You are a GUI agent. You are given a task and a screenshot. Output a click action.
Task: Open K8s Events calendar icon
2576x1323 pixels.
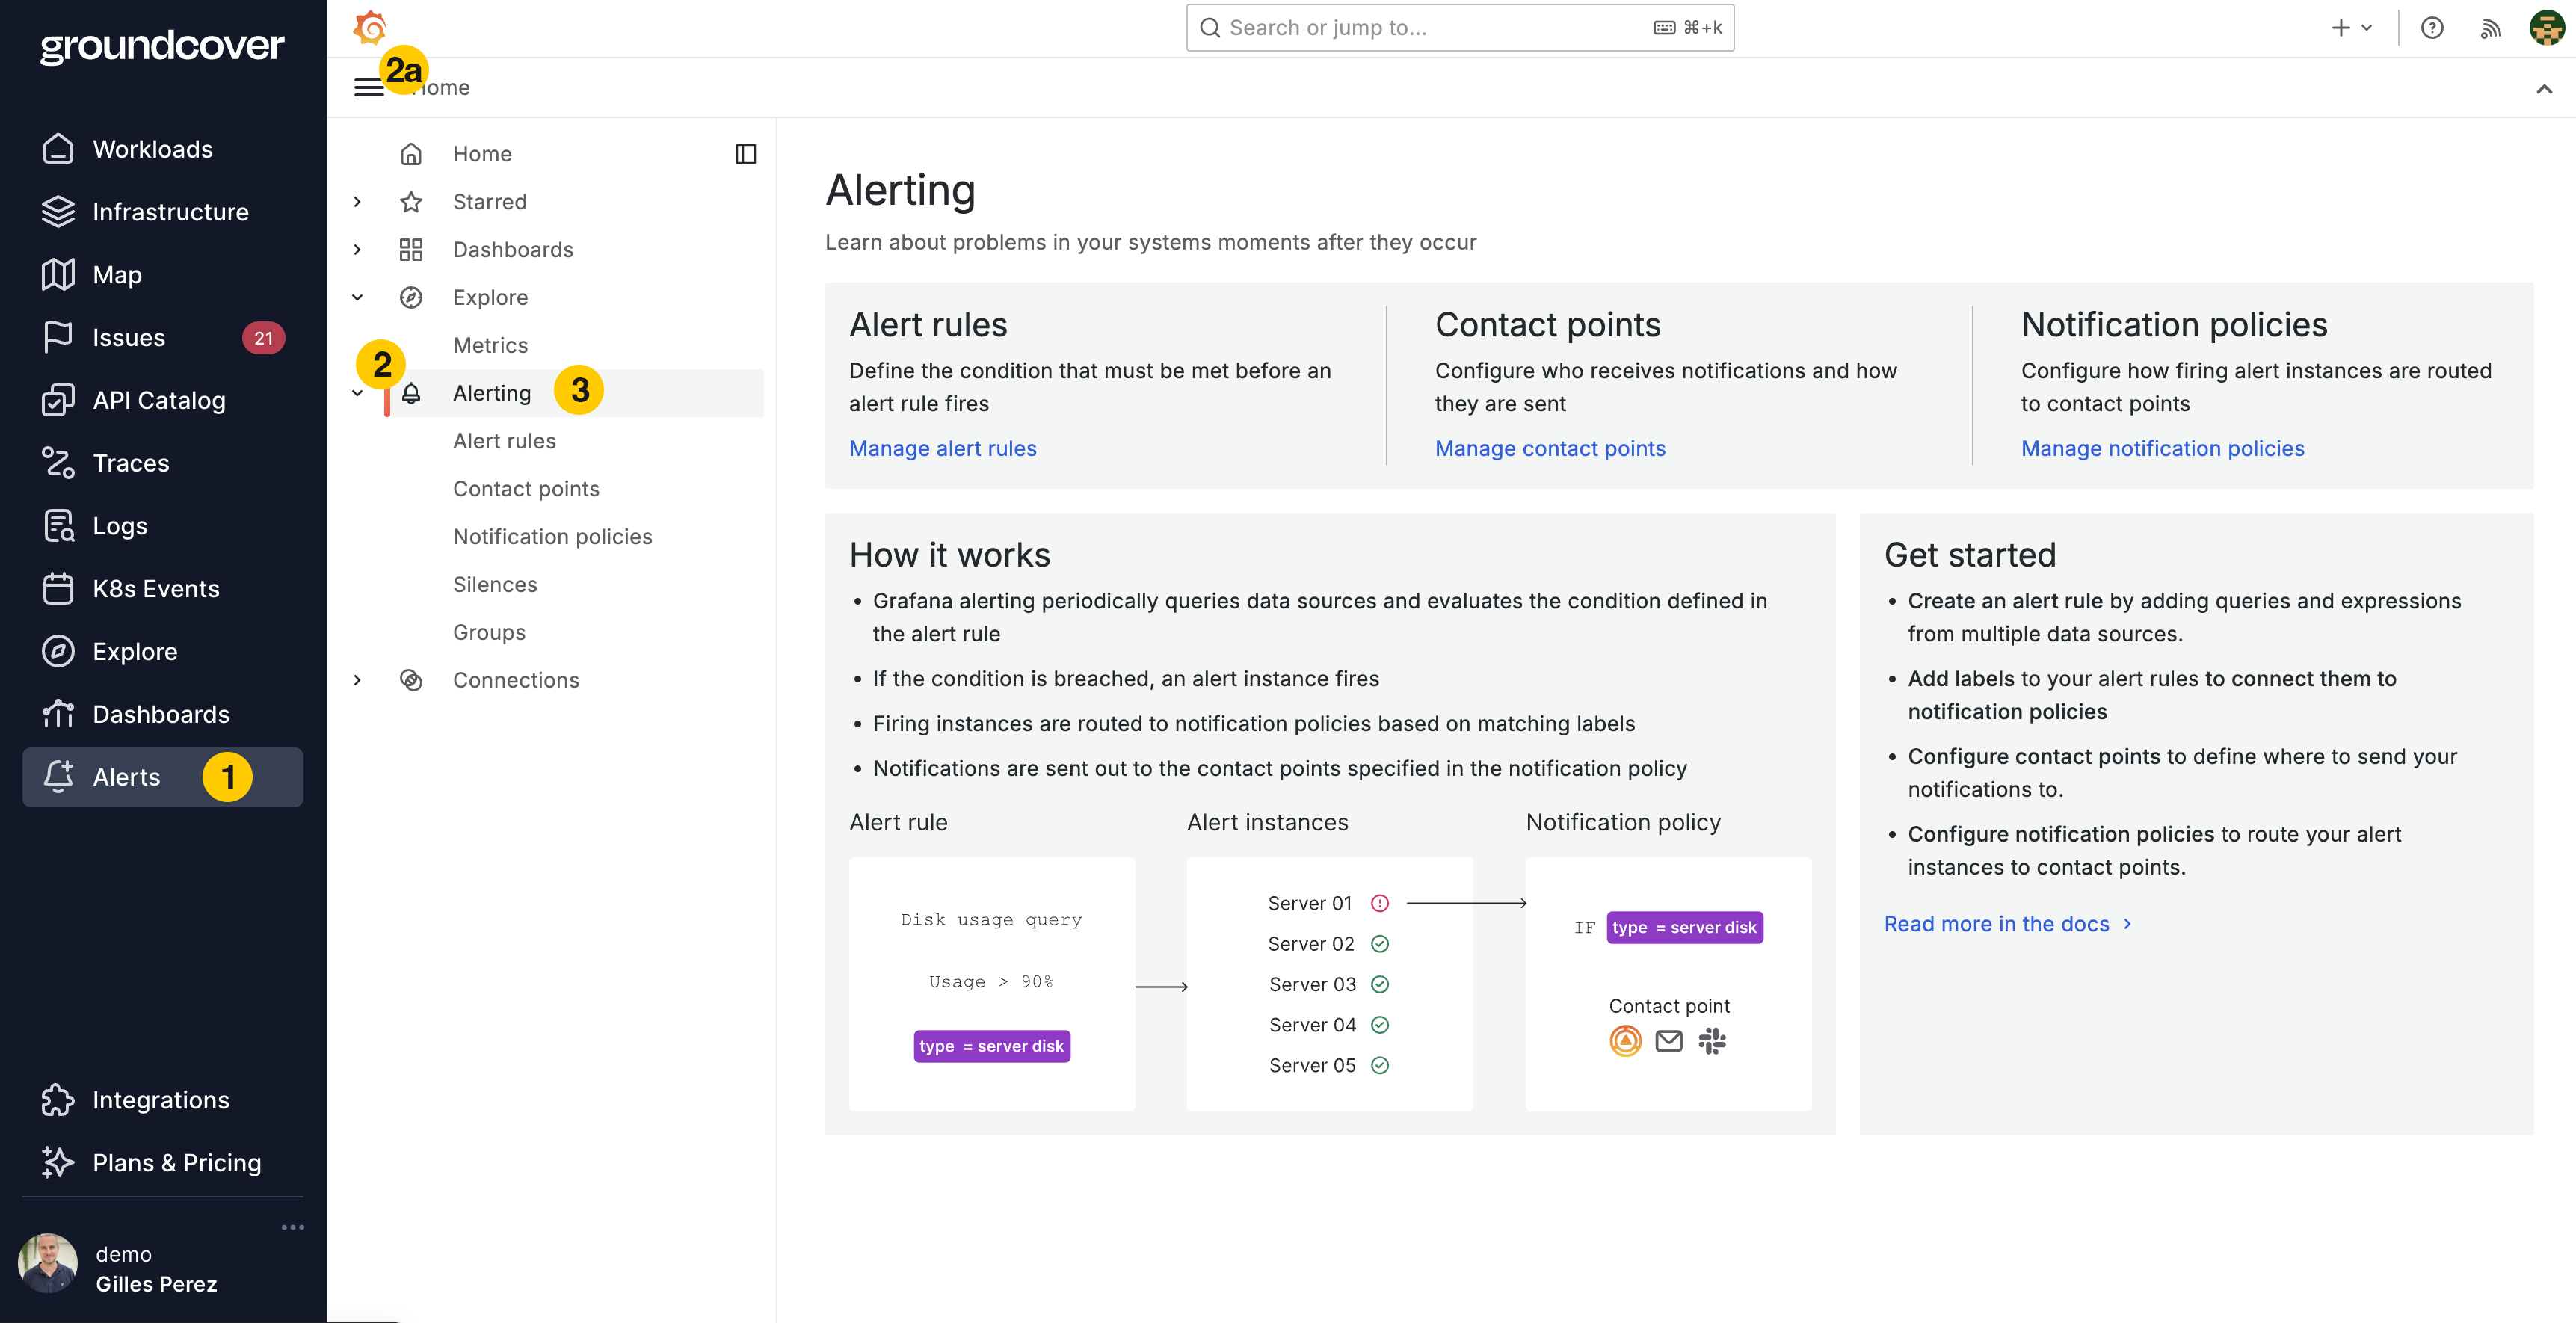58,589
